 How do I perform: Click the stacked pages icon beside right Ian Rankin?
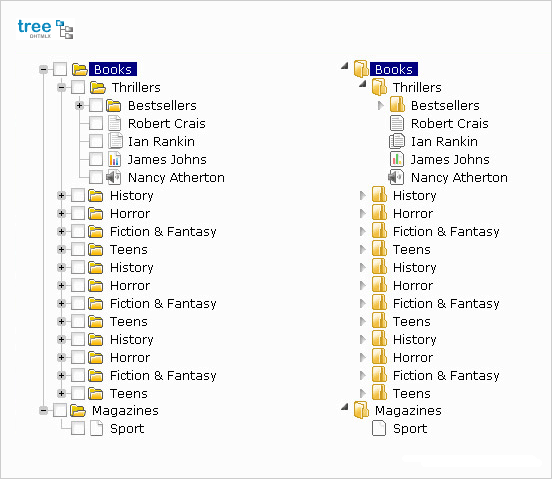tap(397, 141)
